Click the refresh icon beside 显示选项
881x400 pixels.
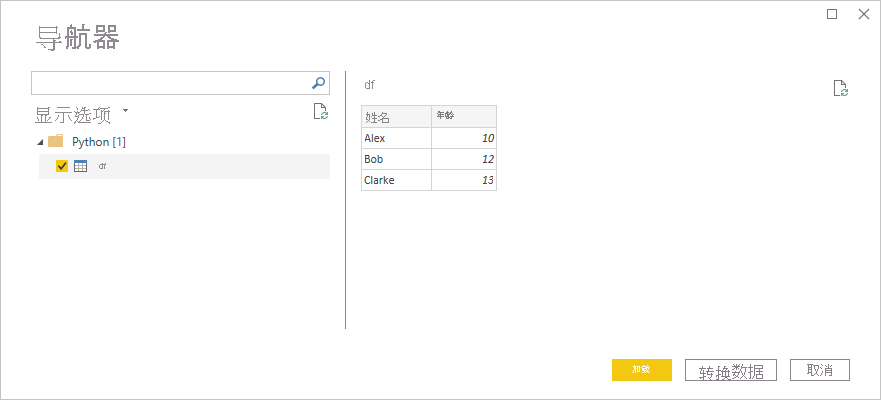320,112
